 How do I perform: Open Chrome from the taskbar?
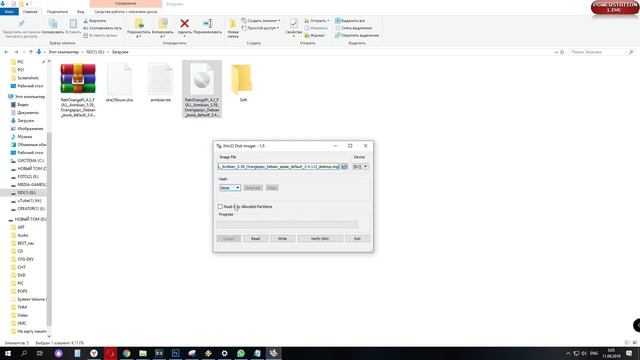pos(127,353)
